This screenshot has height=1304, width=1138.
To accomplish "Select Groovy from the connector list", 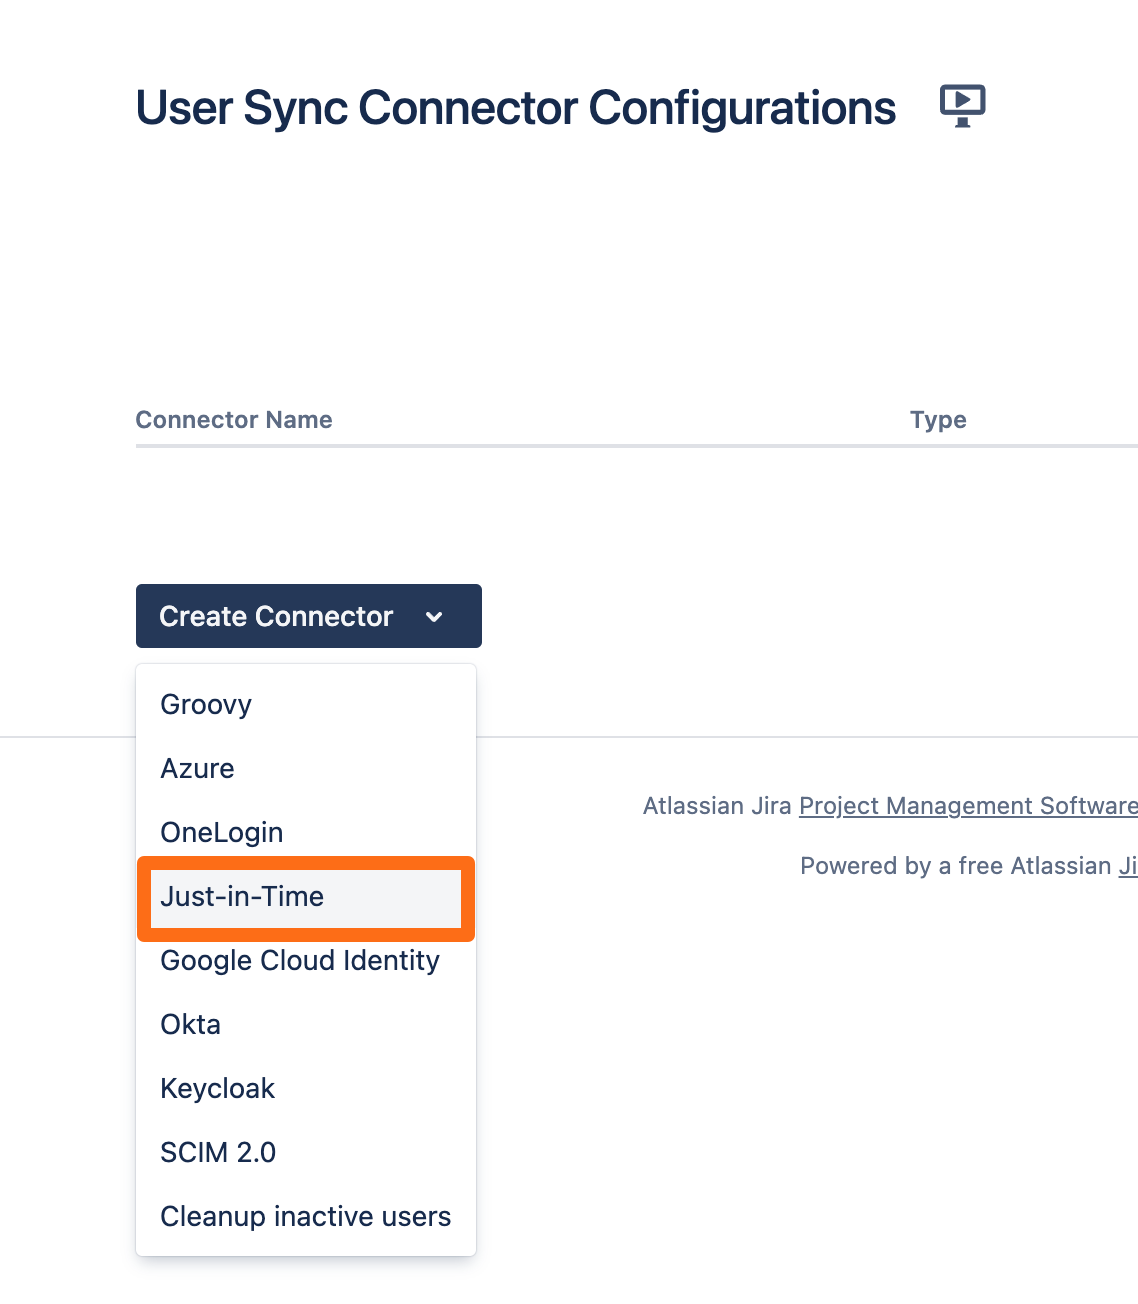I will tap(206, 704).
